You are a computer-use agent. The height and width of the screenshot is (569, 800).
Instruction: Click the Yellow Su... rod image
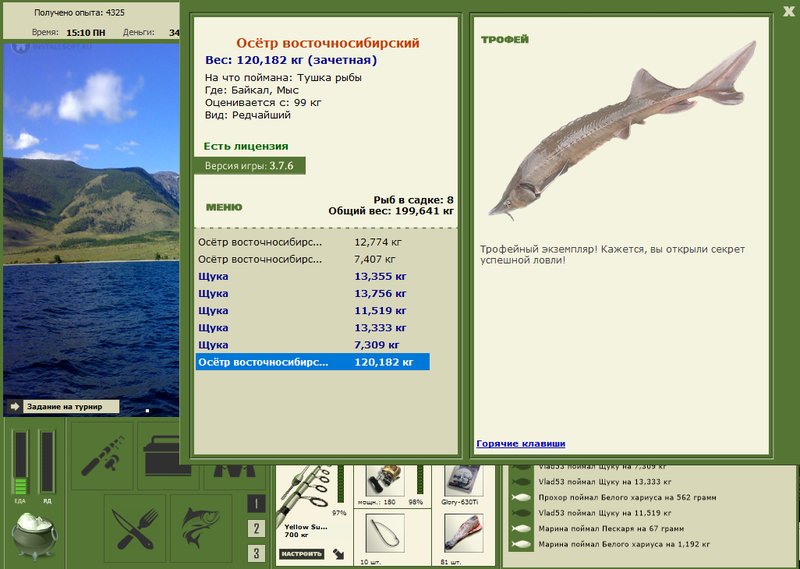click(306, 492)
